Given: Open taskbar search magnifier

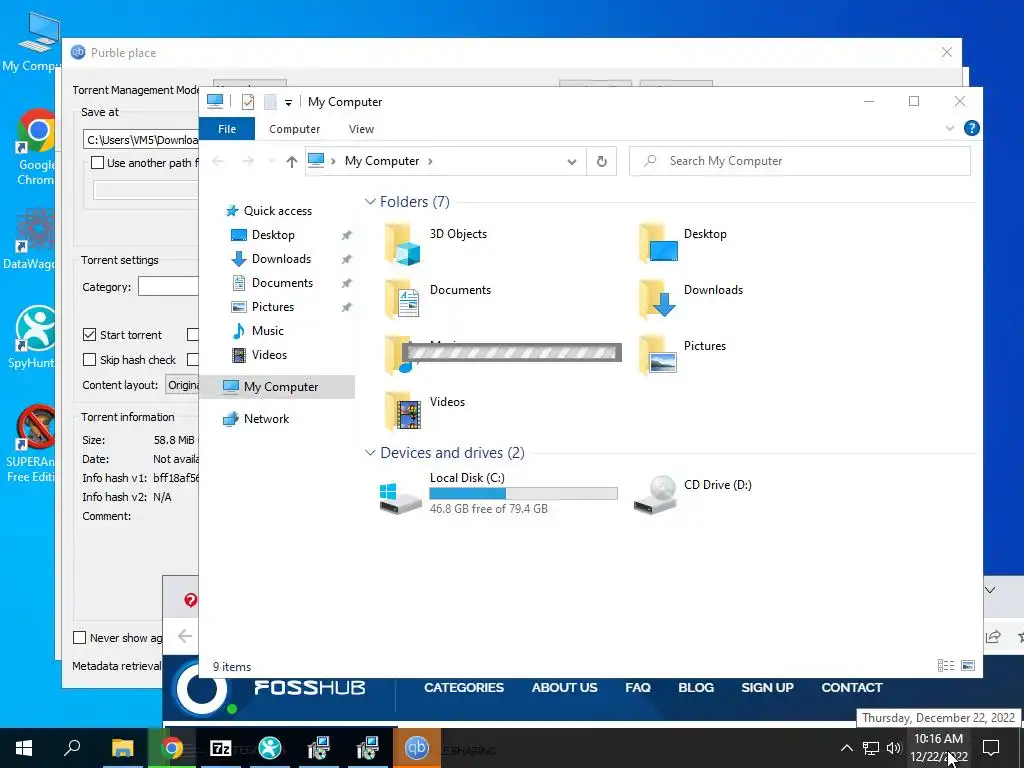Looking at the screenshot, I should (72, 748).
